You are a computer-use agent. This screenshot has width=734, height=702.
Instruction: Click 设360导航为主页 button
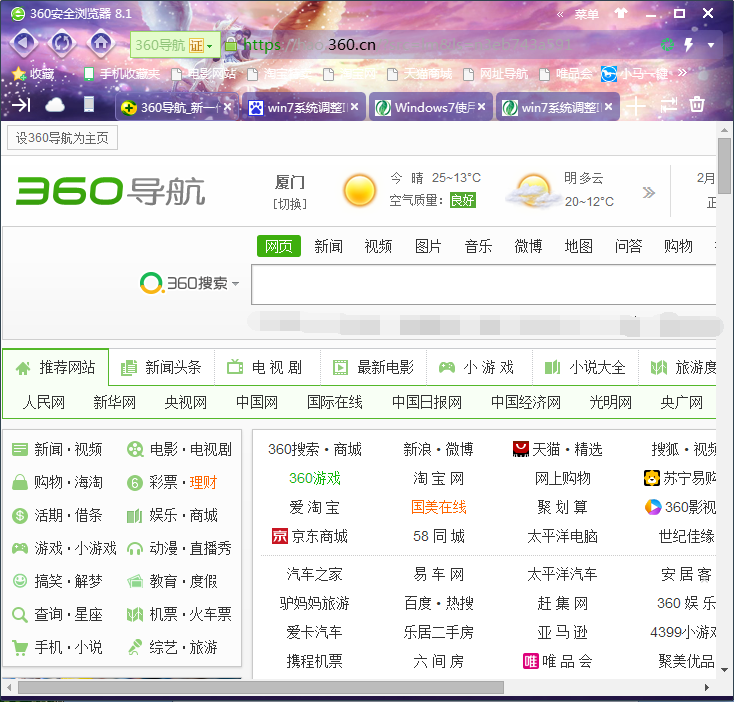tap(62, 138)
